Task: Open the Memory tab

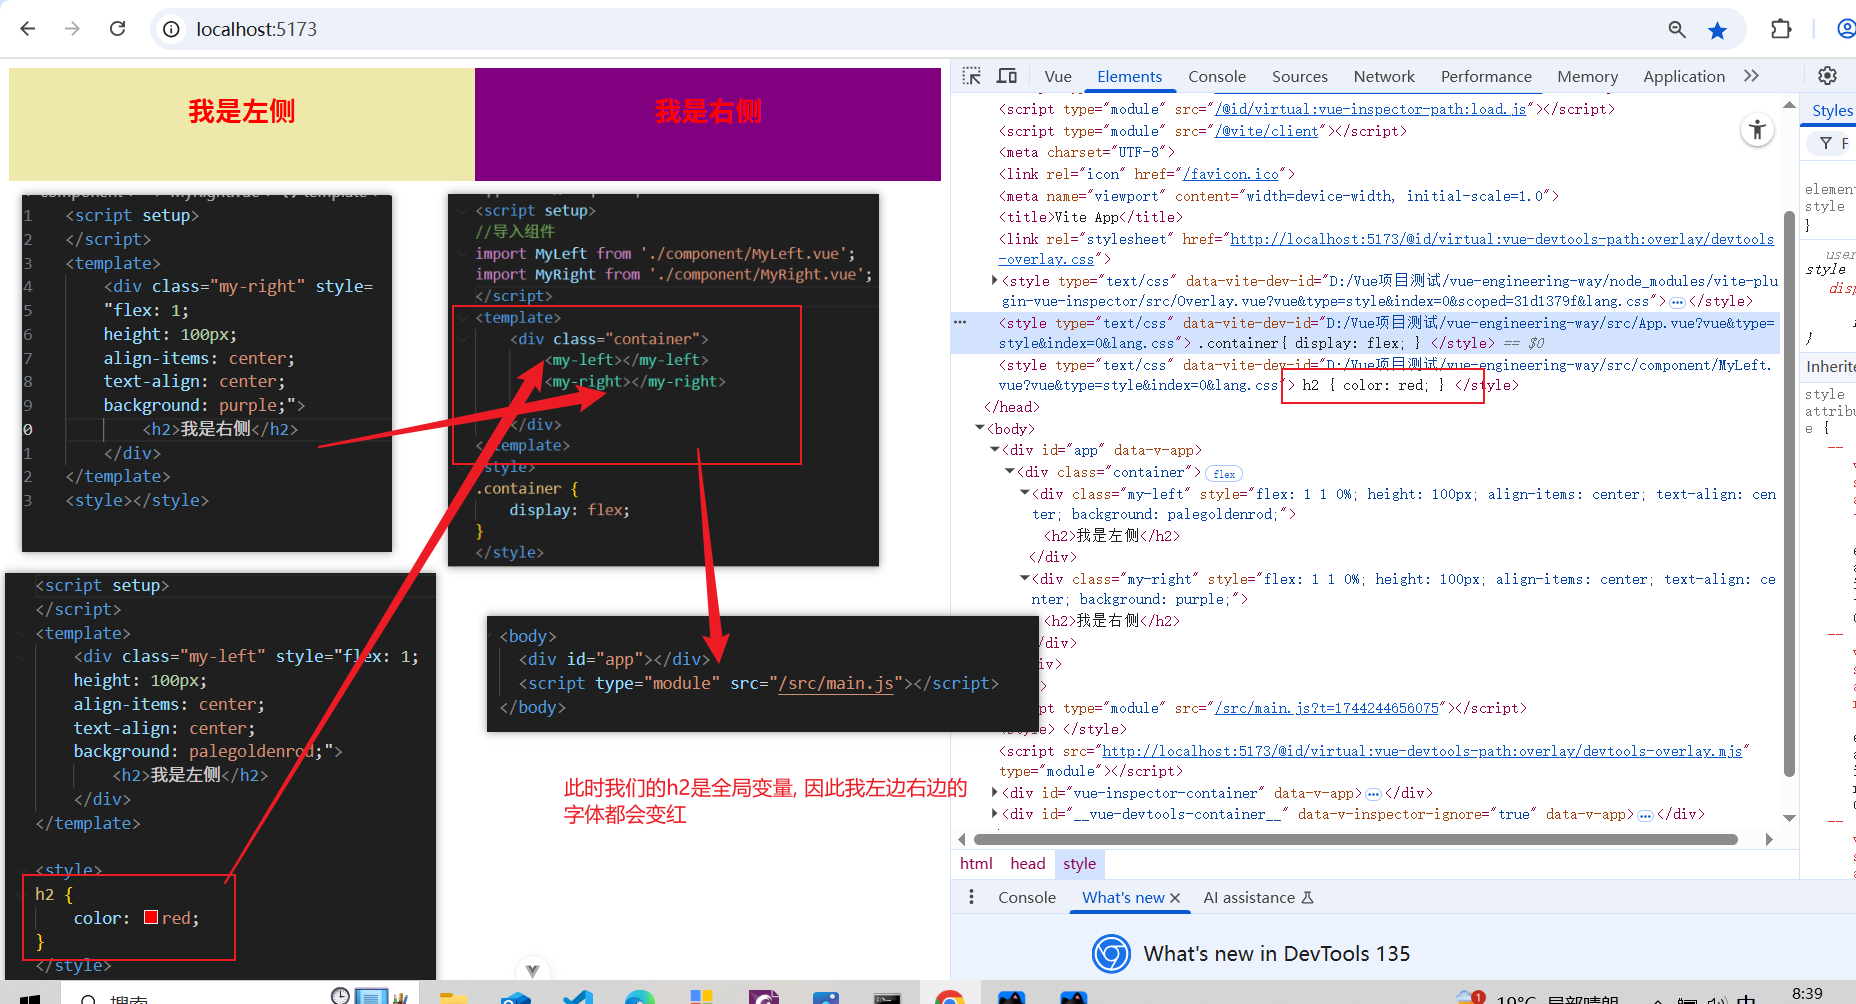Action: coord(1586,76)
